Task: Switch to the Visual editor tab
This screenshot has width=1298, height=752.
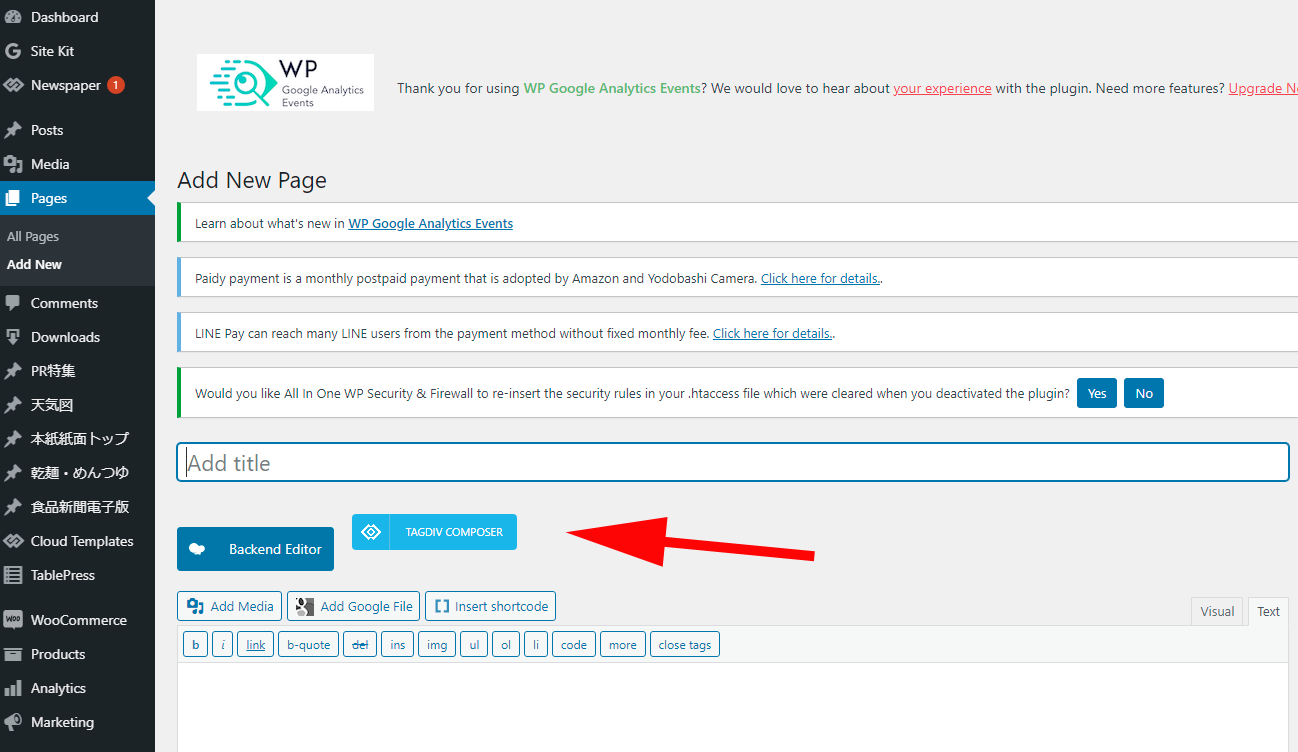Action: coord(1217,611)
